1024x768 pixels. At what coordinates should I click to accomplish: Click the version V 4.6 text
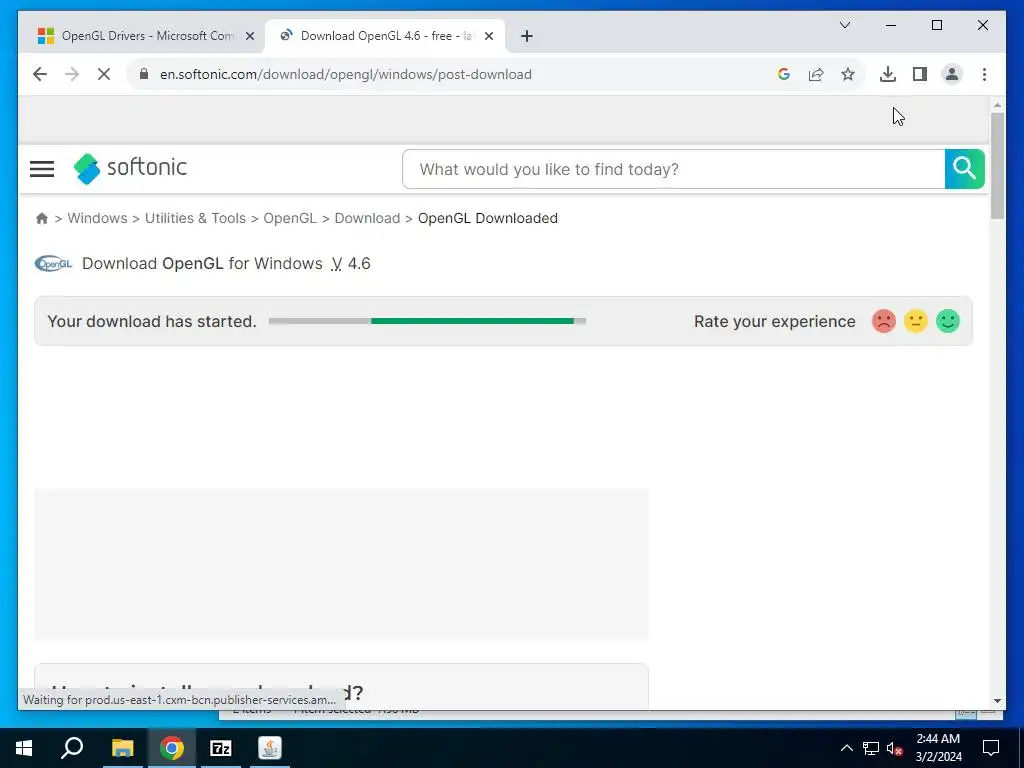351,264
